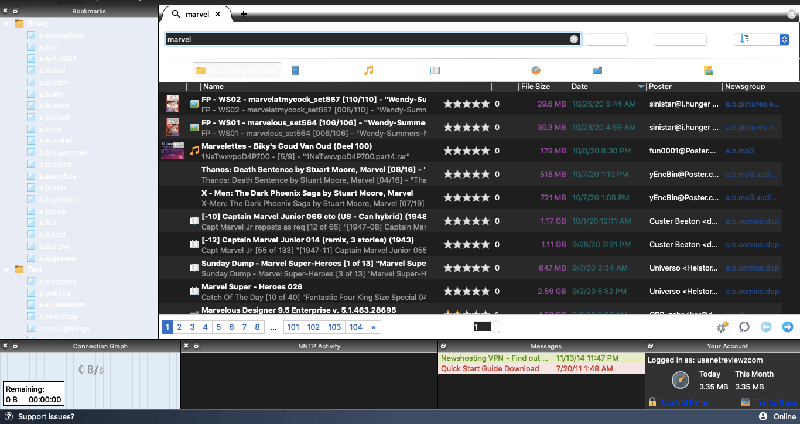
Task: Rate Thanos: Death Sentence result with stars
Action: point(466,174)
